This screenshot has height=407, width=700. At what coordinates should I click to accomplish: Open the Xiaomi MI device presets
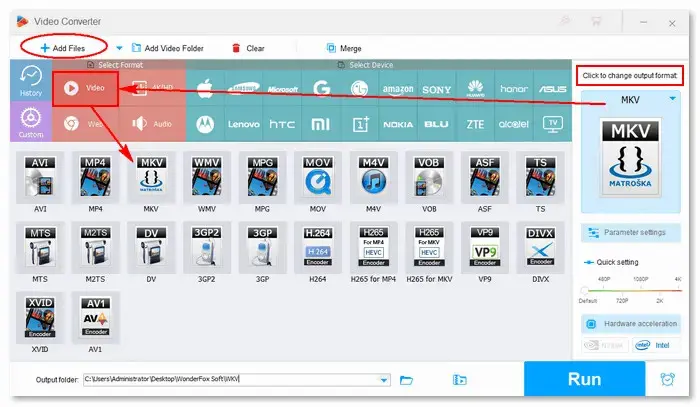(x=321, y=124)
